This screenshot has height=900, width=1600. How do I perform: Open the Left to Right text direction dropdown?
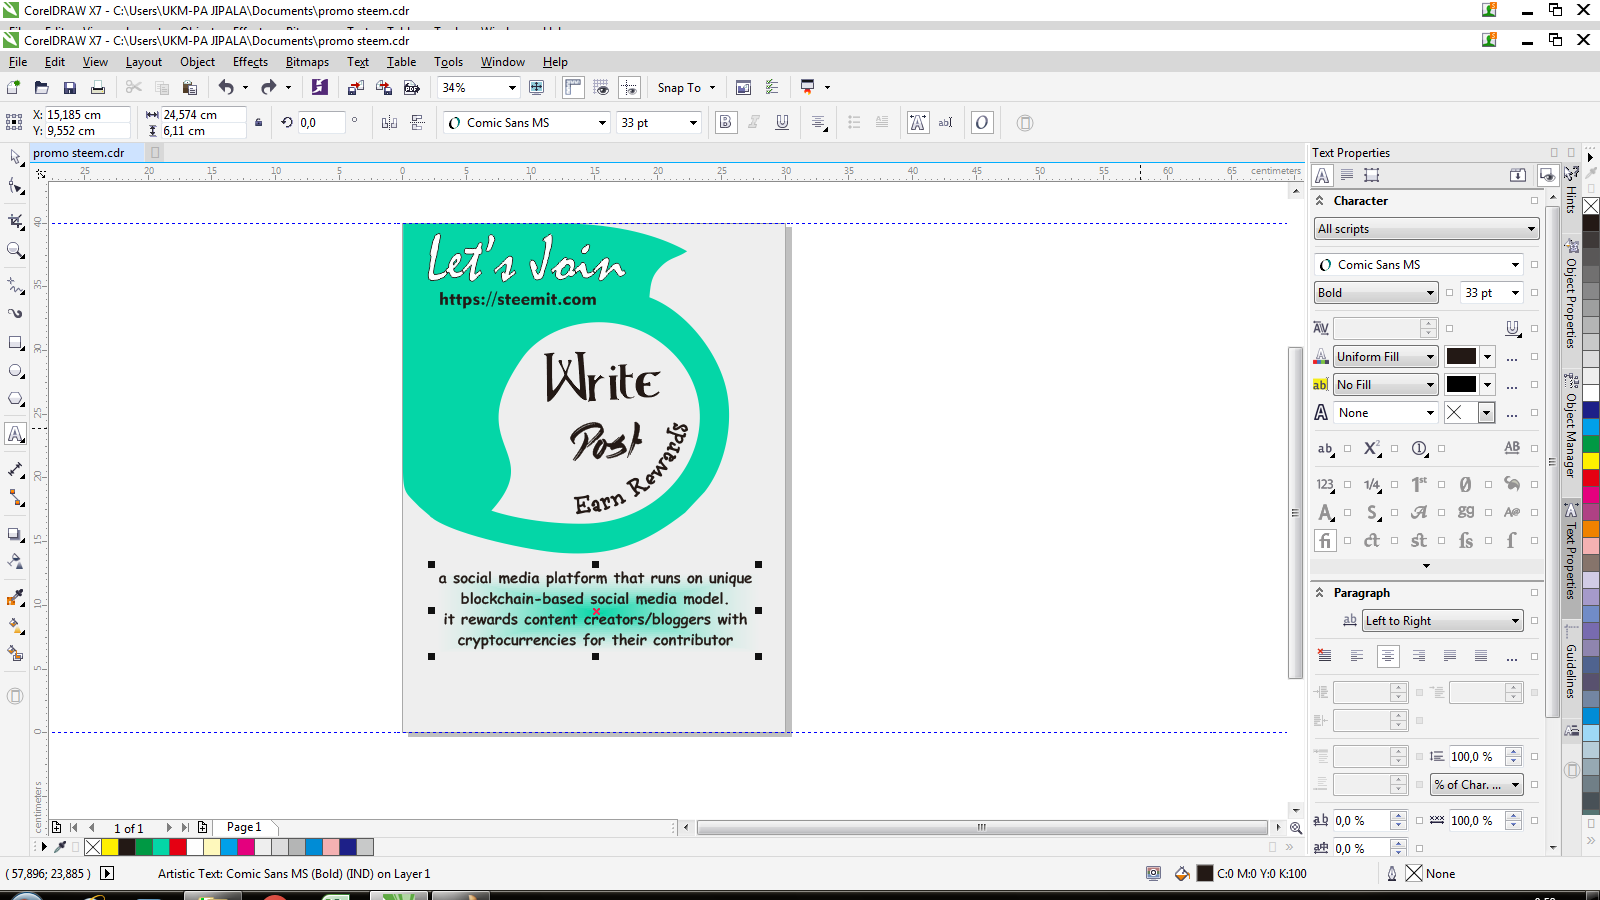pyautogui.click(x=1443, y=621)
